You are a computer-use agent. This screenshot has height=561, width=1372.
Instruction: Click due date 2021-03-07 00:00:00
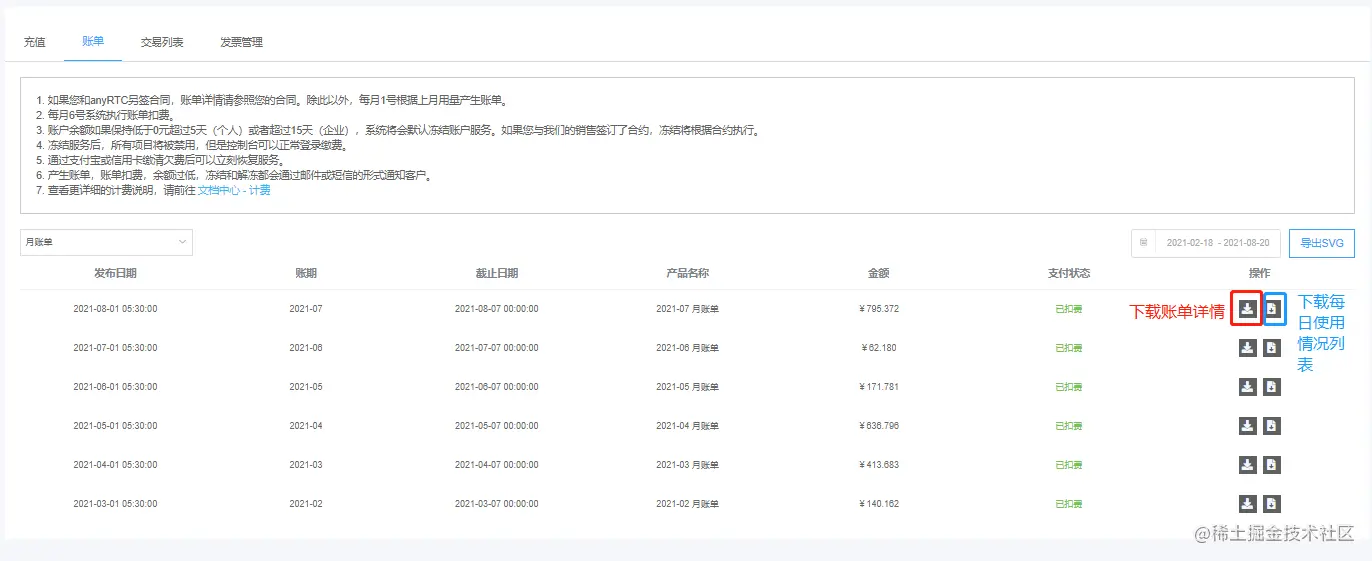click(x=497, y=504)
